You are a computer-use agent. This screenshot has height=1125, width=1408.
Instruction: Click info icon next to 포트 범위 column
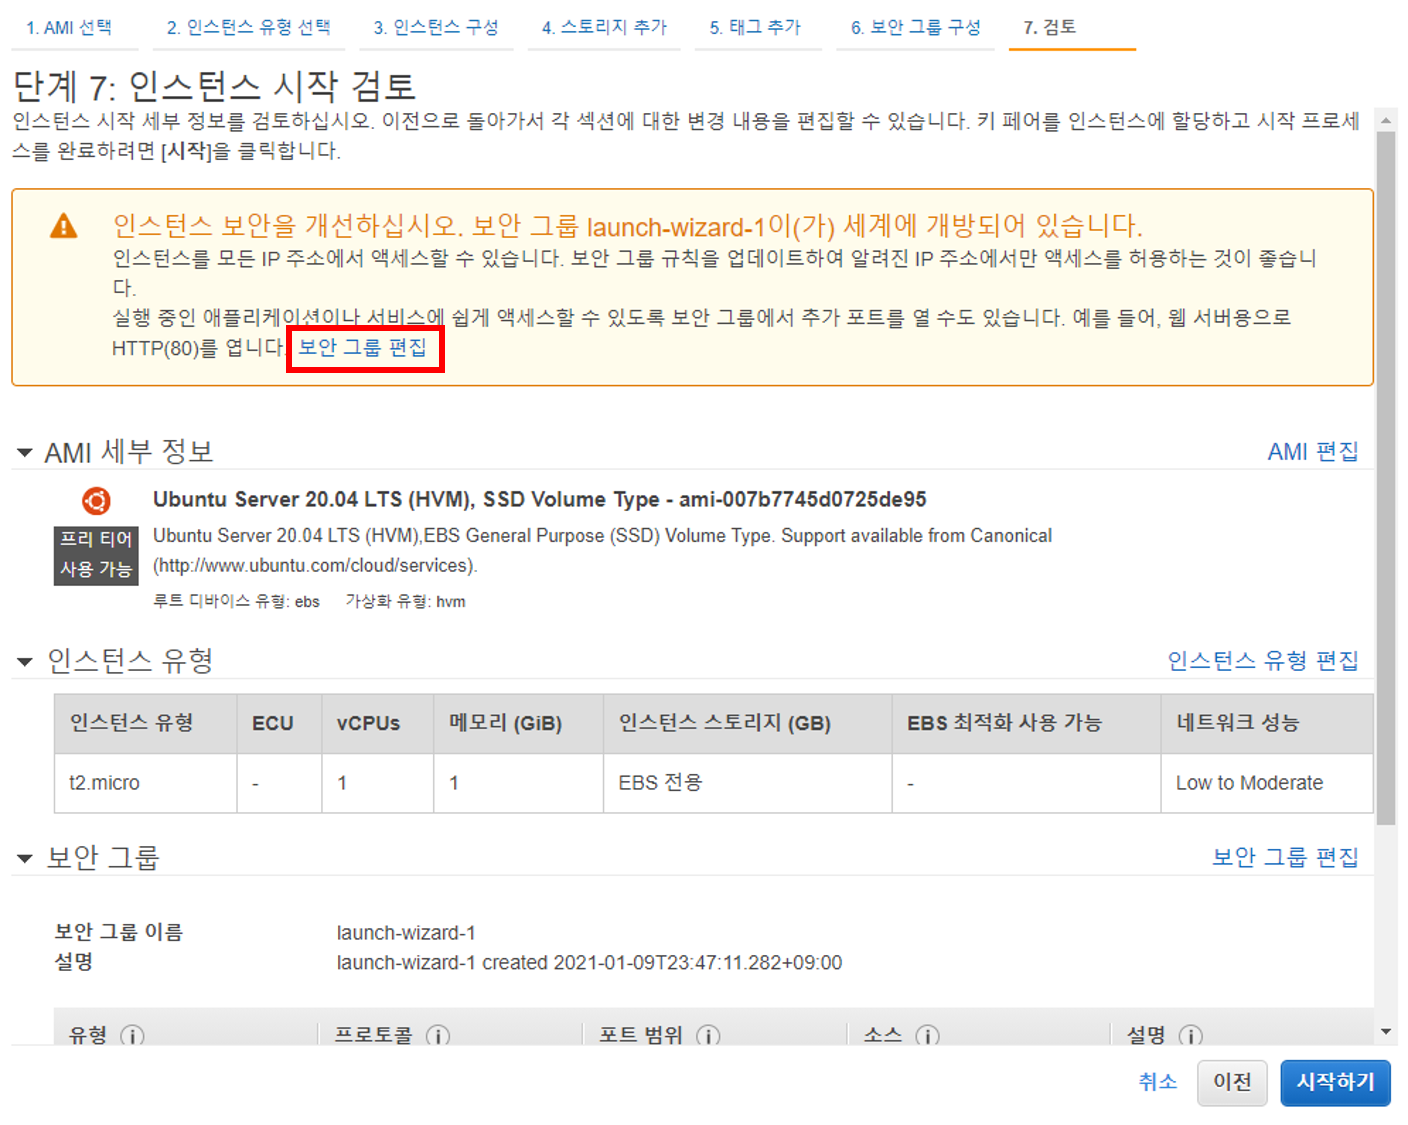click(x=708, y=1036)
